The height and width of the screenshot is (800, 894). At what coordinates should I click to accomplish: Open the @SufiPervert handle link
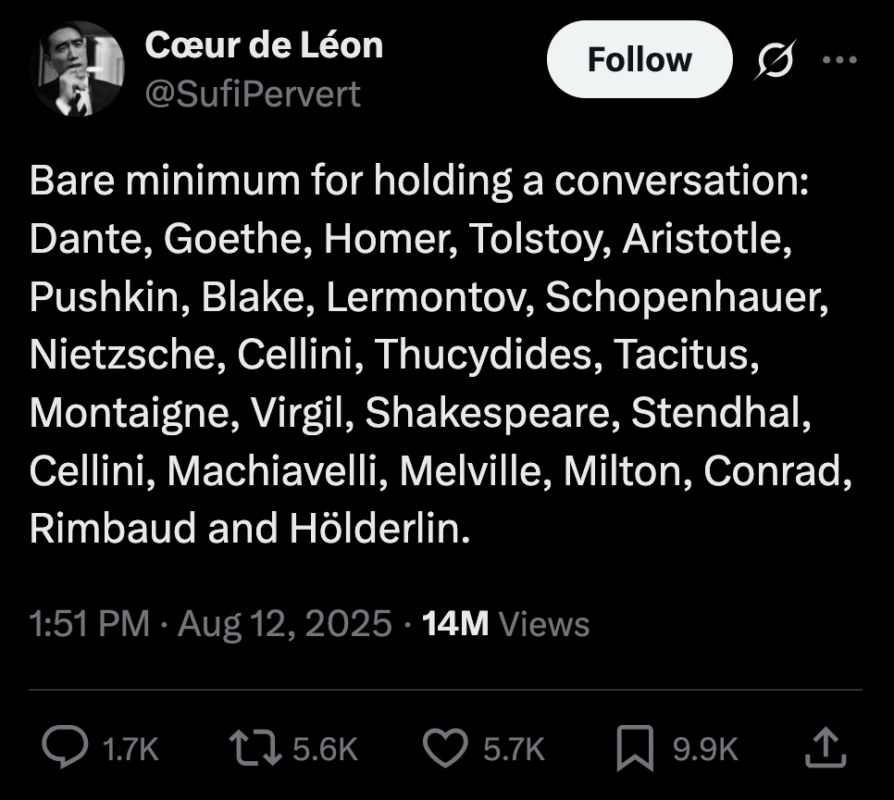(x=253, y=94)
